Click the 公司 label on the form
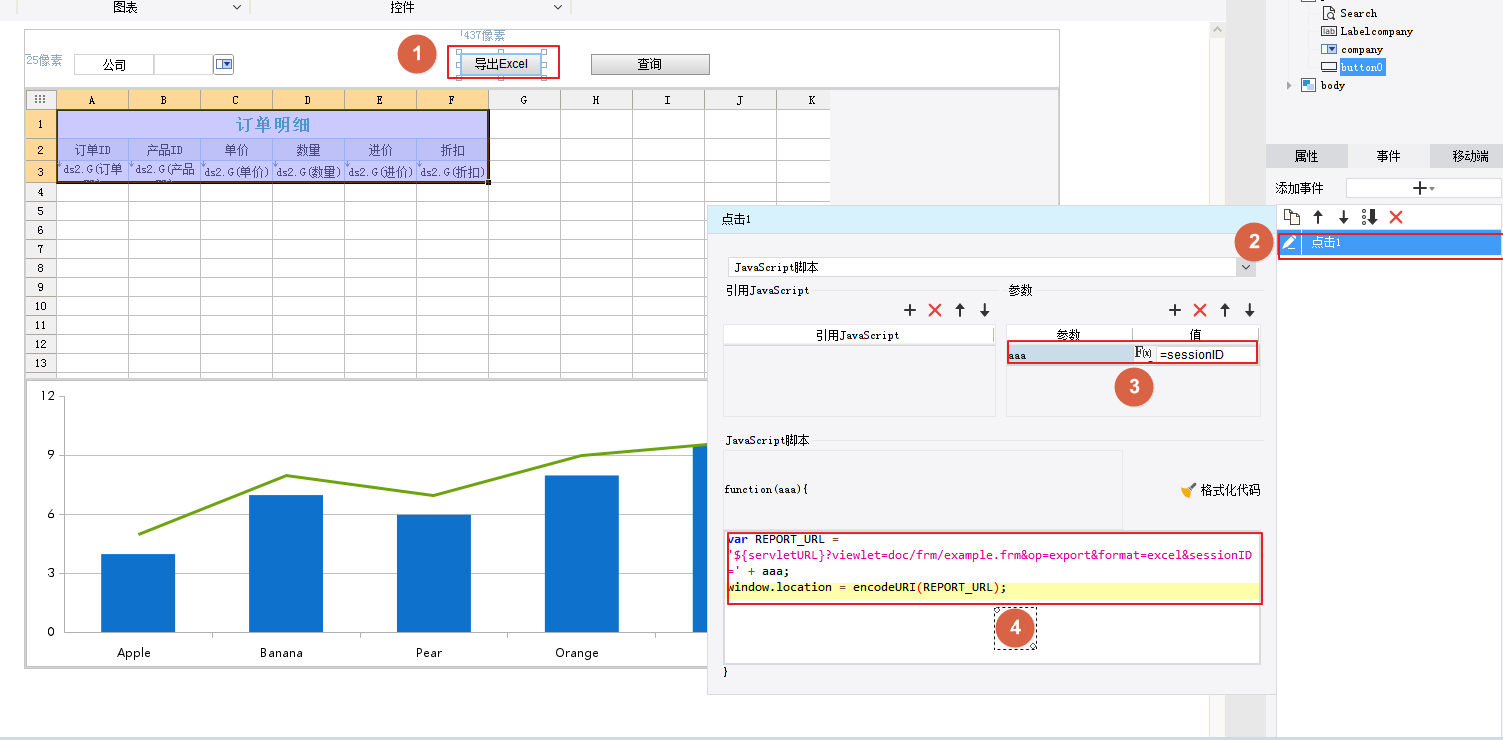Viewport: 1503px width, 740px height. [x=114, y=65]
